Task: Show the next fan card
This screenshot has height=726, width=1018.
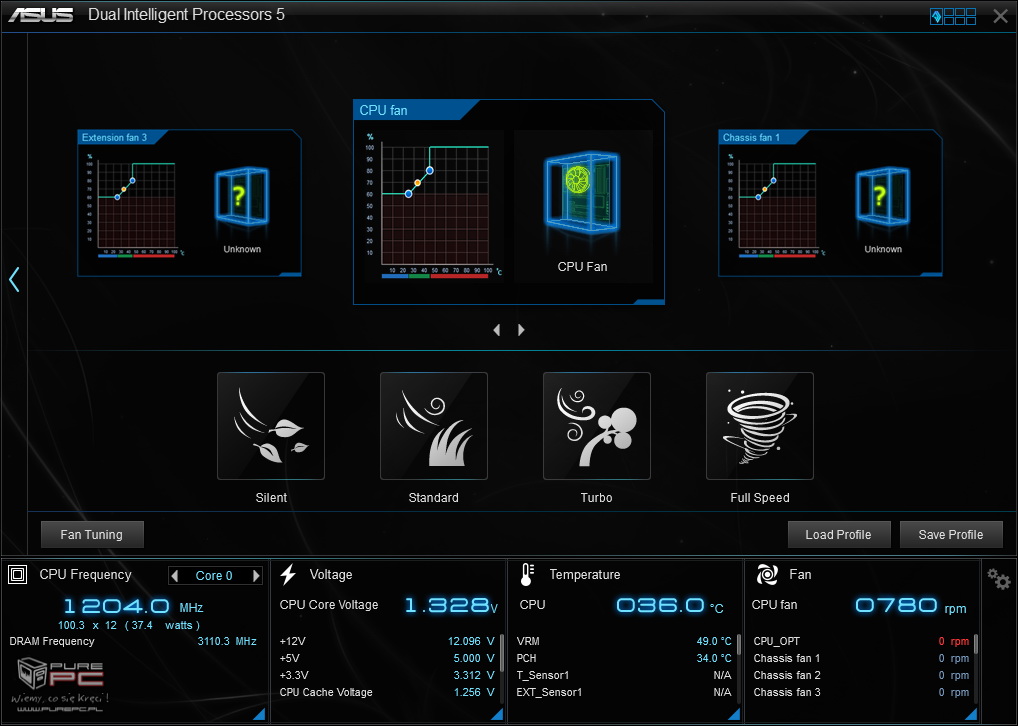Action: point(521,330)
